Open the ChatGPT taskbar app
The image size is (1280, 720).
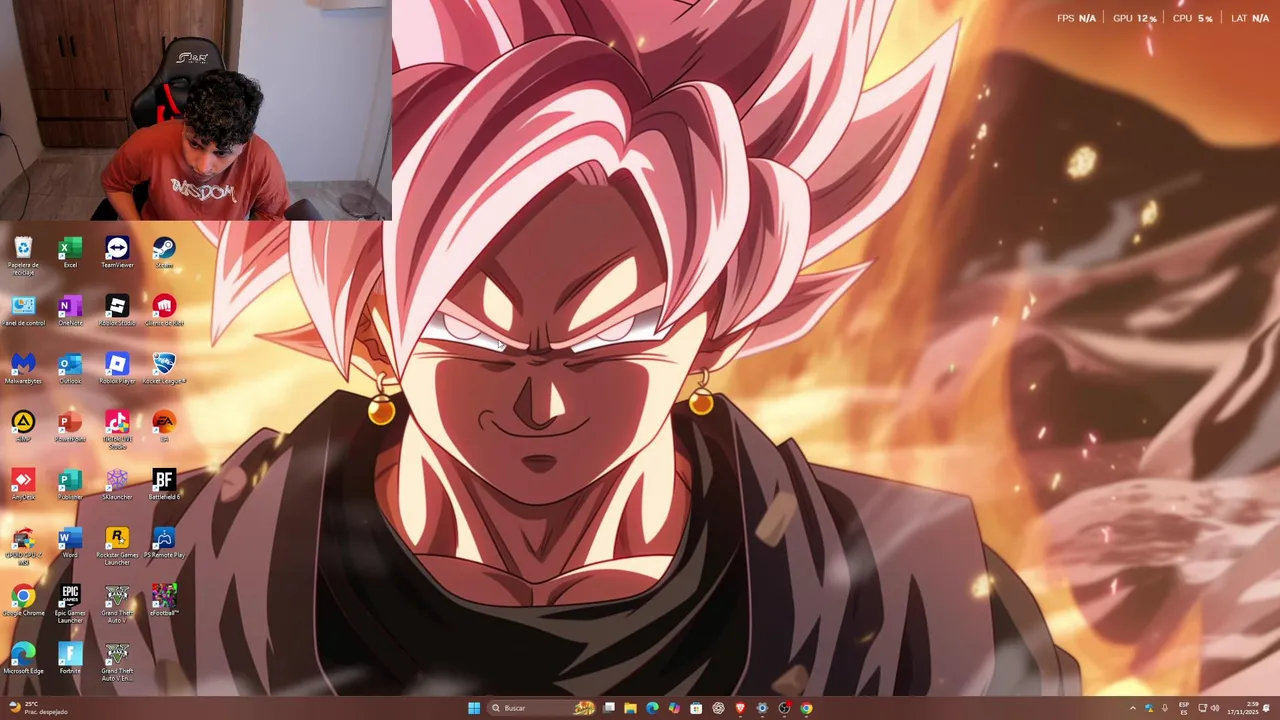coord(718,708)
